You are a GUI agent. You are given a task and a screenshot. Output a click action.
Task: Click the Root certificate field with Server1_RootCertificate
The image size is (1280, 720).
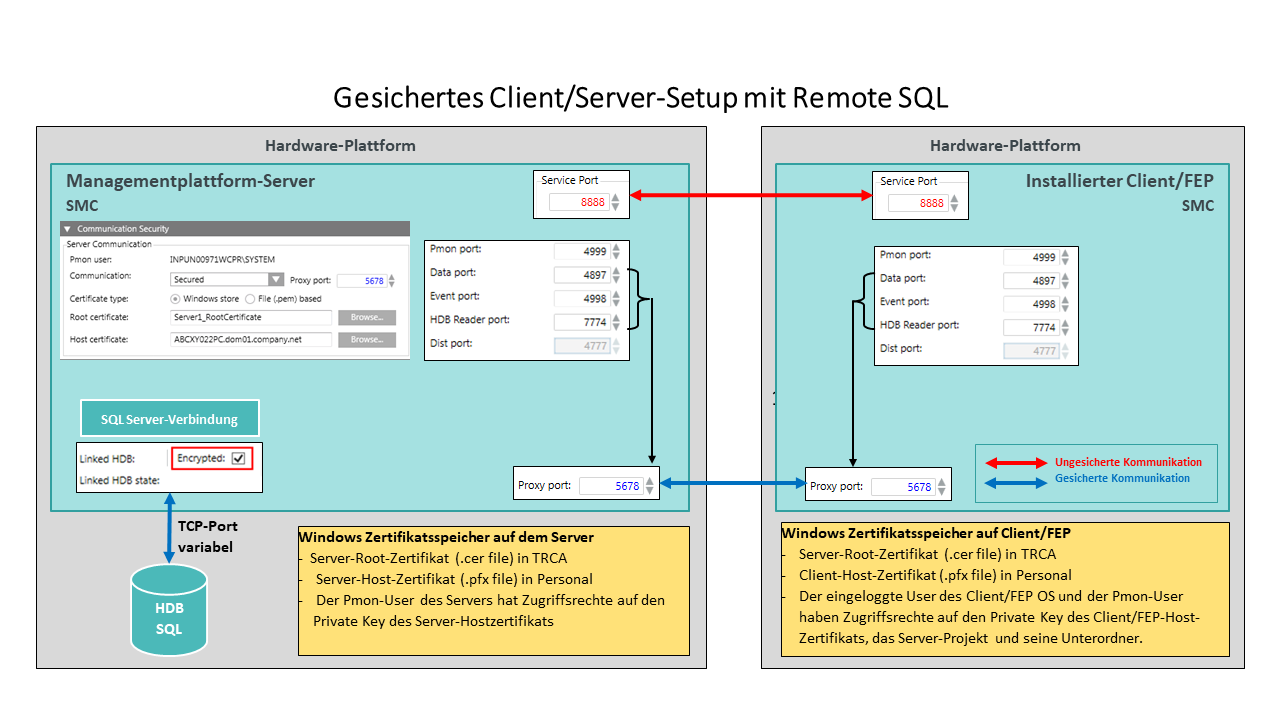coord(250,318)
